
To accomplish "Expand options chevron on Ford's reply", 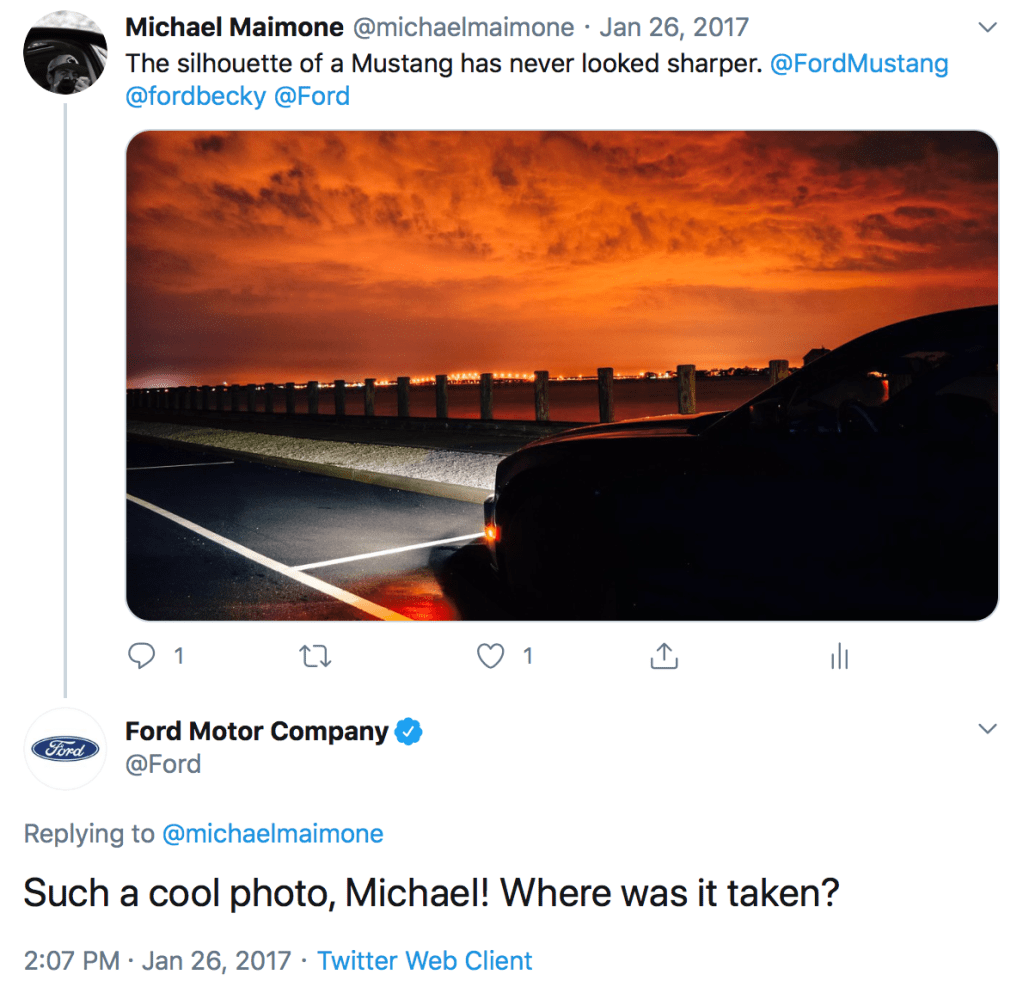I will point(987,729).
